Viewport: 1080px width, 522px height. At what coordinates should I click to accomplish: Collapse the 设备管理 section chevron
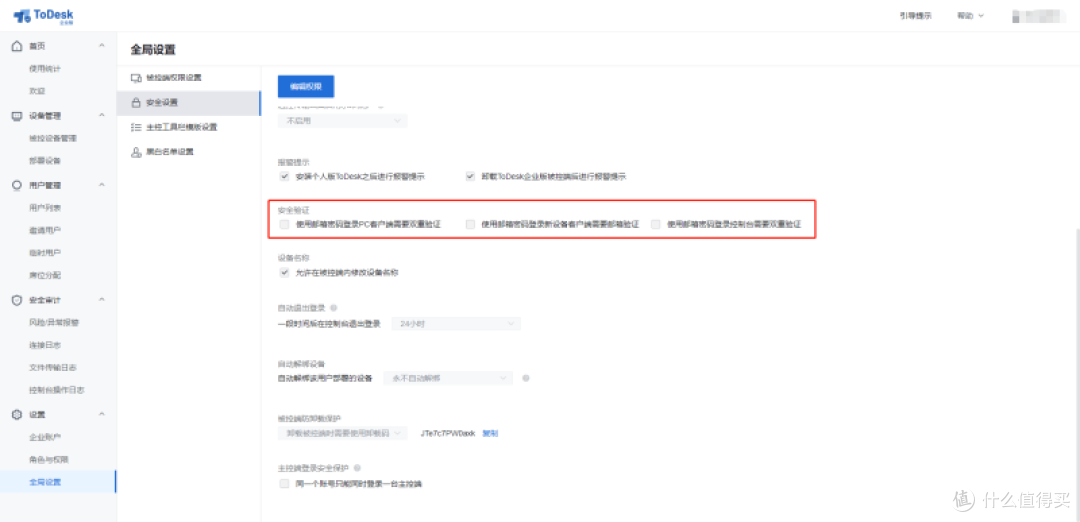(102, 116)
